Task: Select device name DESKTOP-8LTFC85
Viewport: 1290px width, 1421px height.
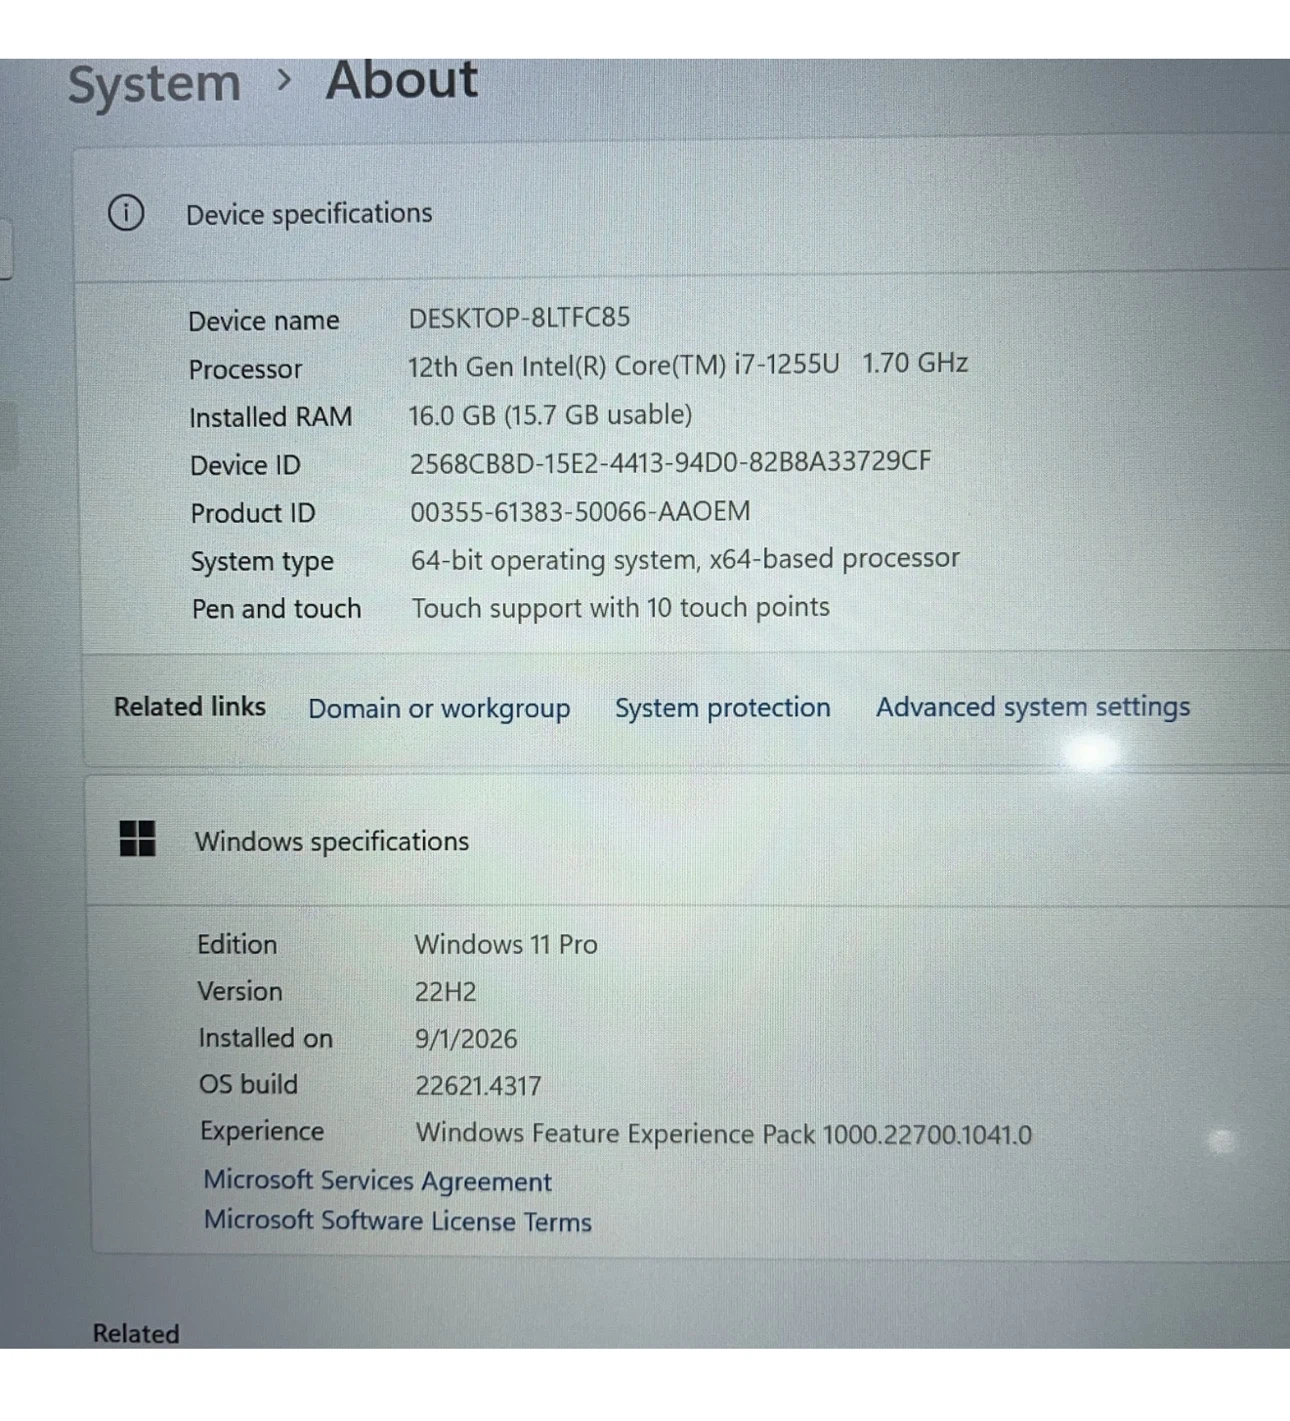Action: click(x=519, y=318)
